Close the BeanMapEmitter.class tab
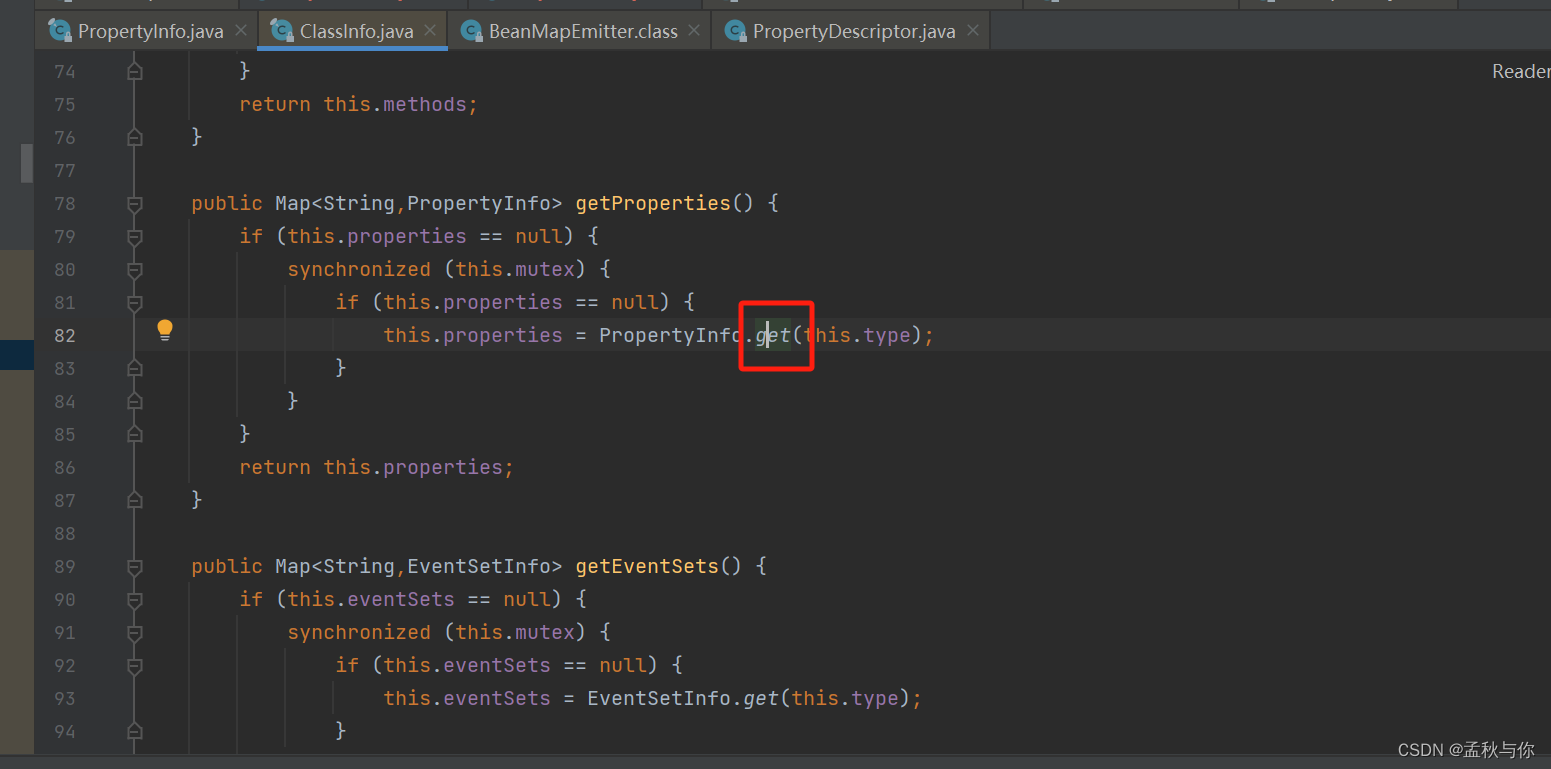The height and width of the screenshot is (769, 1551). pyautogui.click(x=694, y=31)
